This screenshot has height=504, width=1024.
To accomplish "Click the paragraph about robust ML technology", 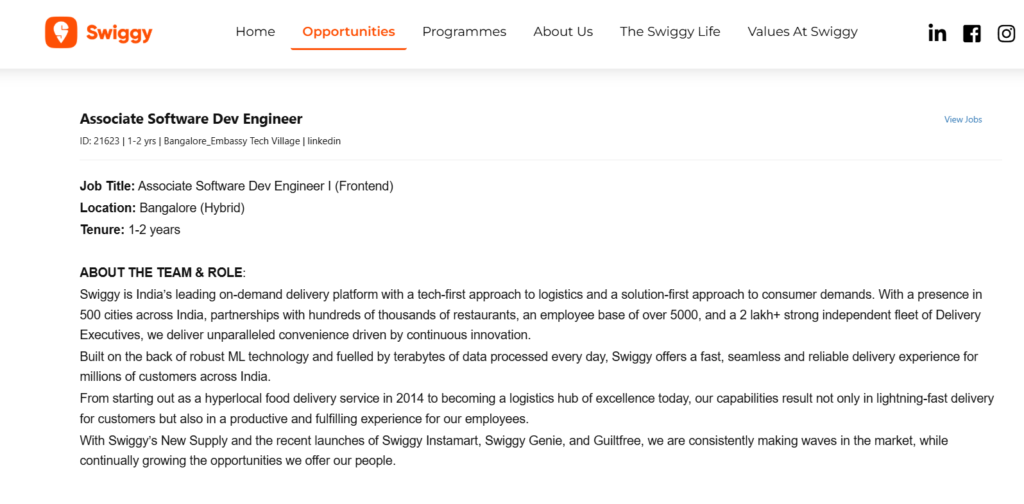I will pos(529,367).
